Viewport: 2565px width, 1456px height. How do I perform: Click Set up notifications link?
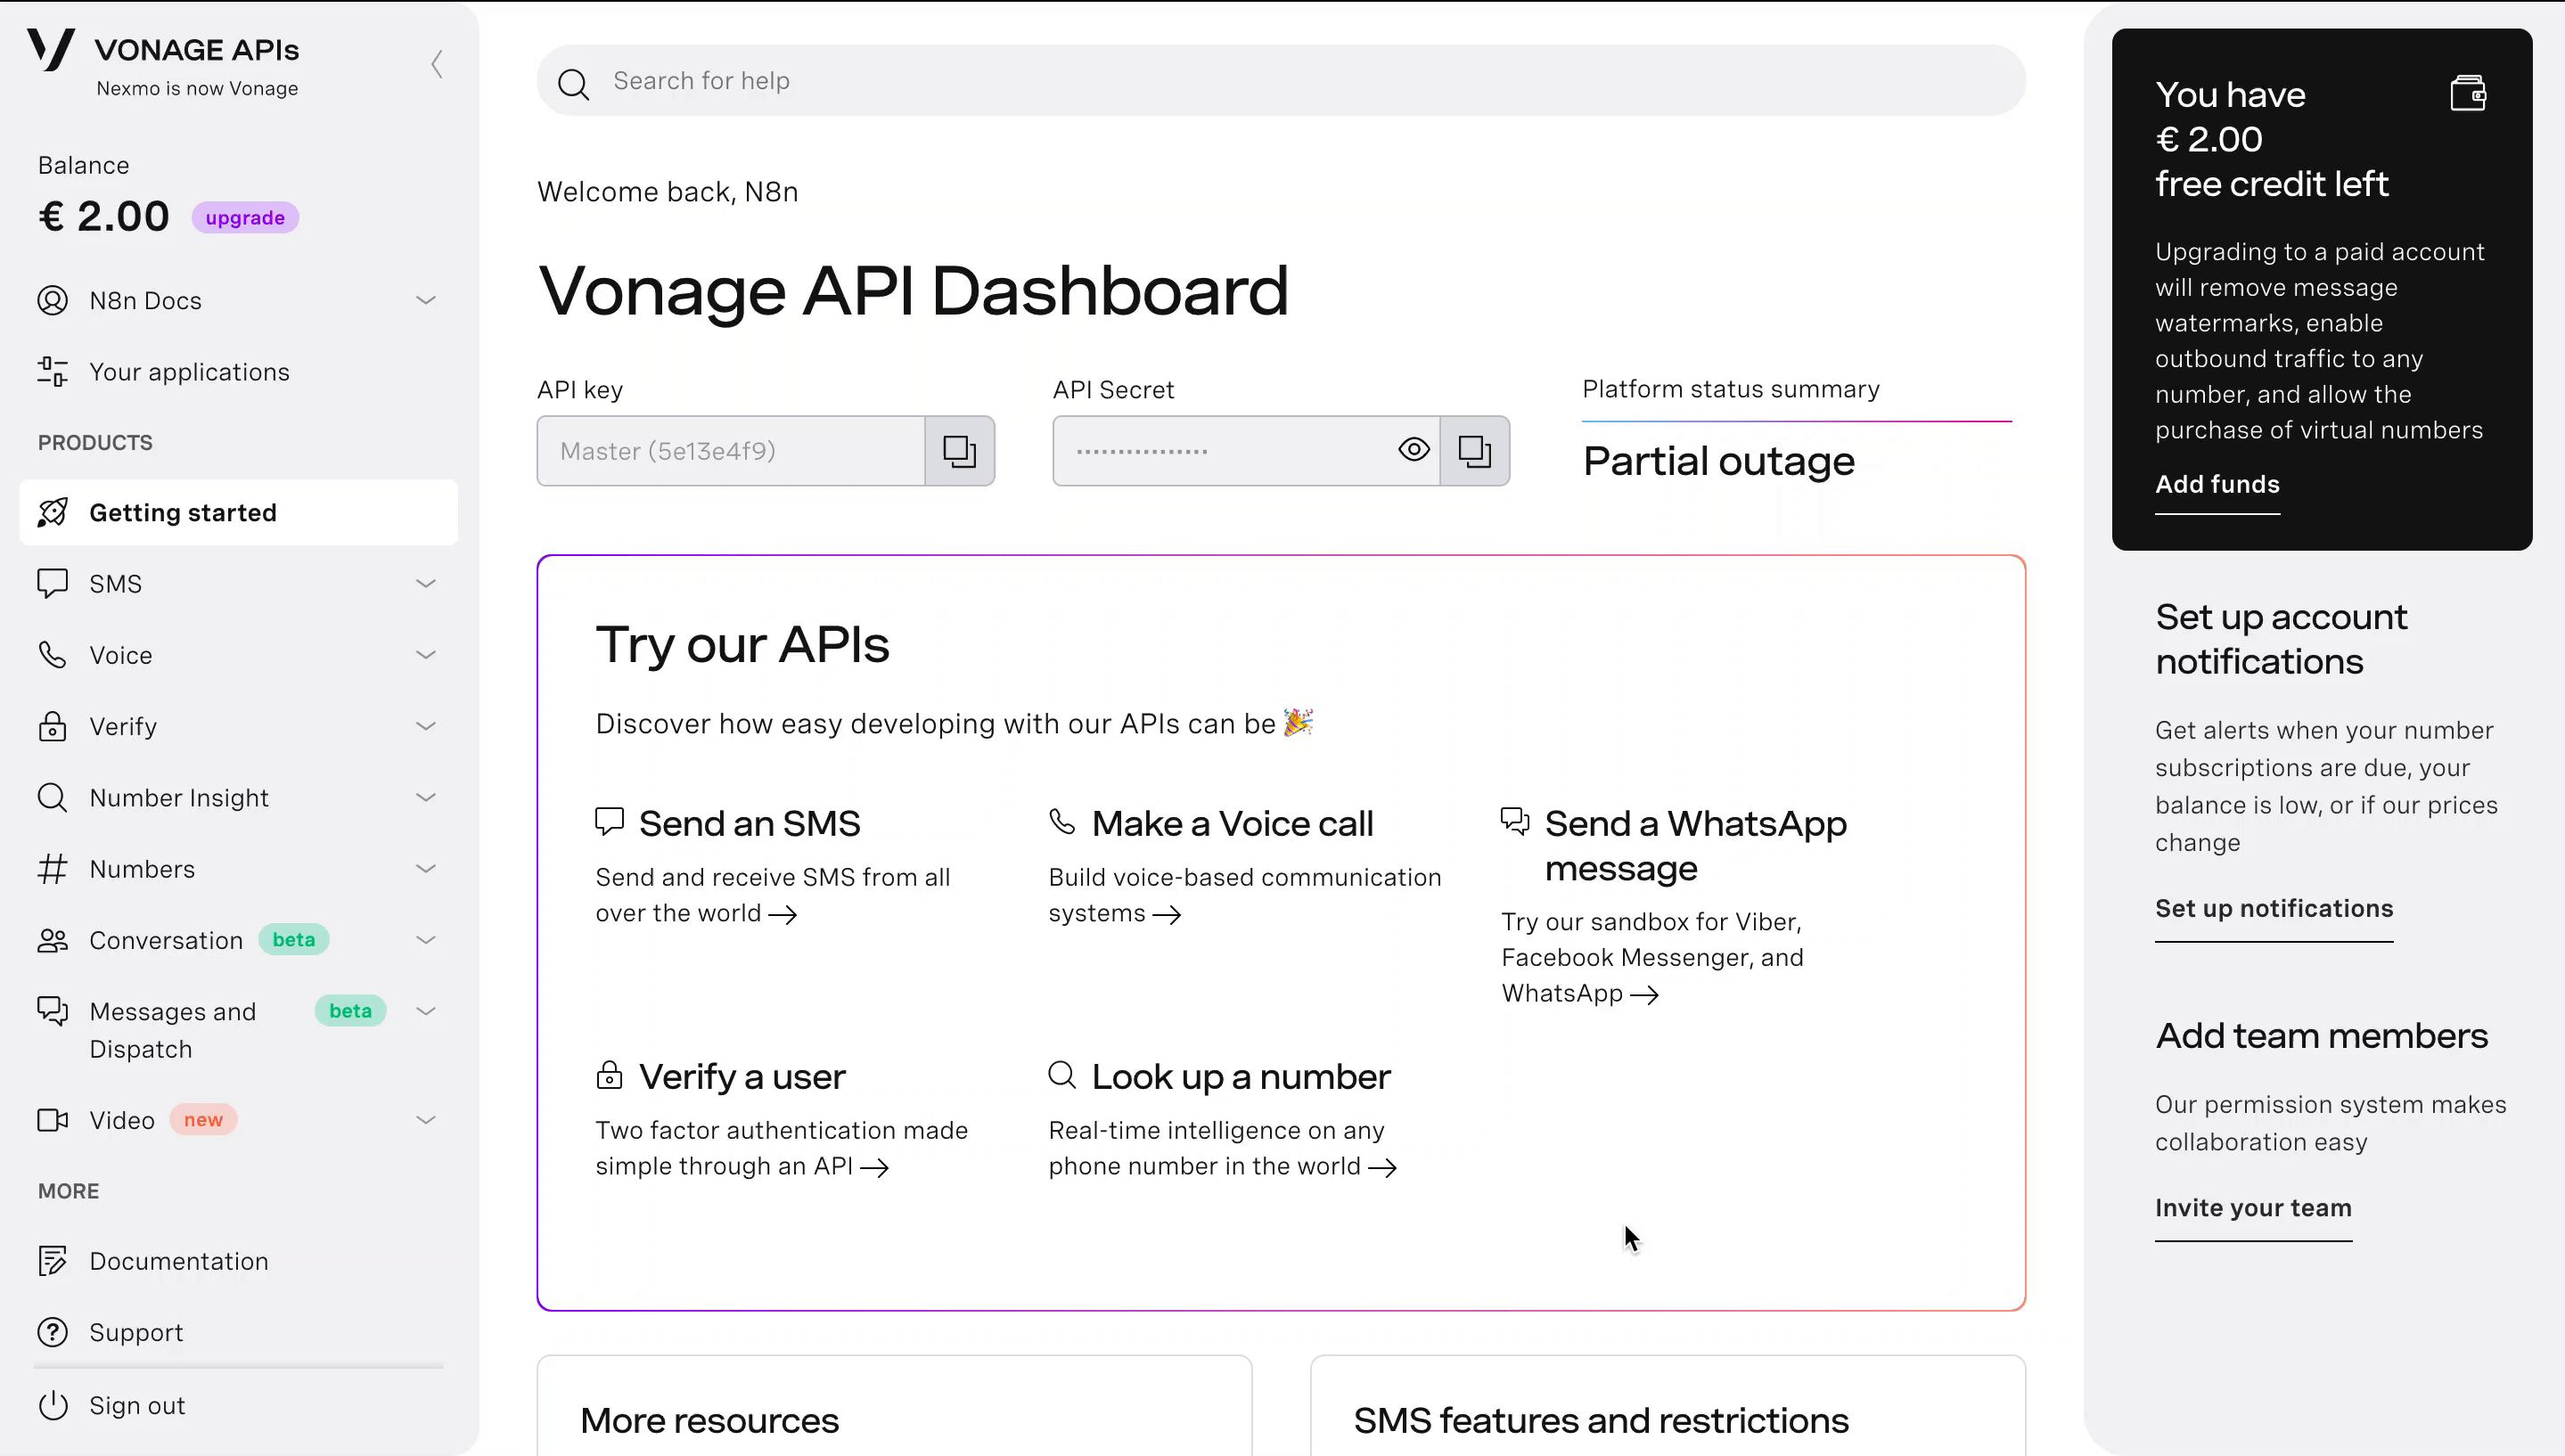2273,909
